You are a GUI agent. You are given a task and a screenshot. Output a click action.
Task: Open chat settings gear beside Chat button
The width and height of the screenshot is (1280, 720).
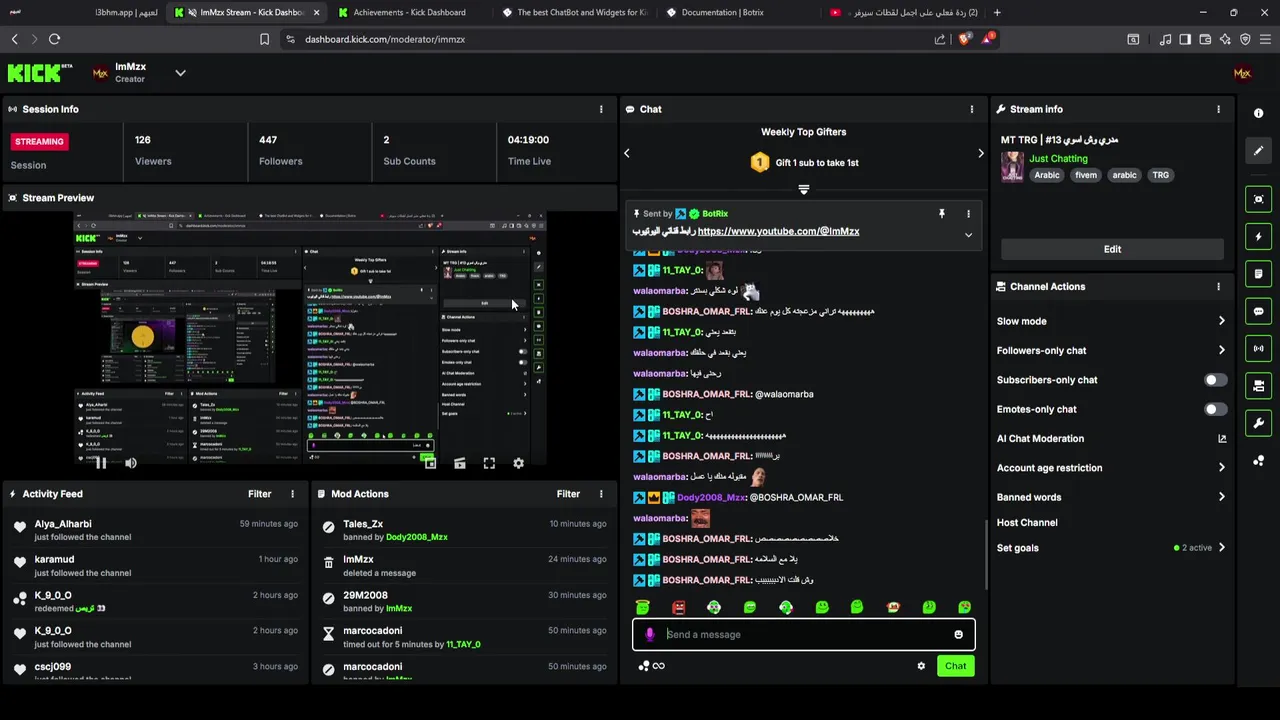(x=921, y=666)
